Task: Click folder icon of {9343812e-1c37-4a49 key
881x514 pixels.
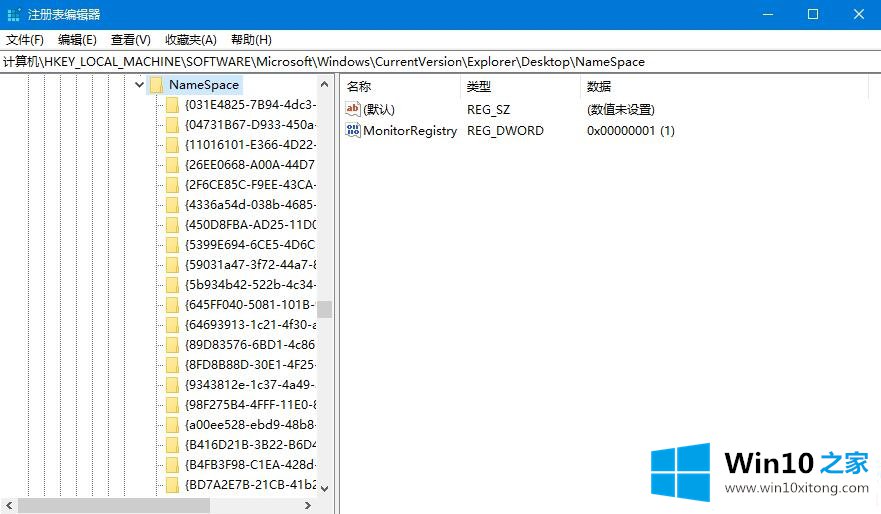Action: coord(172,385)
